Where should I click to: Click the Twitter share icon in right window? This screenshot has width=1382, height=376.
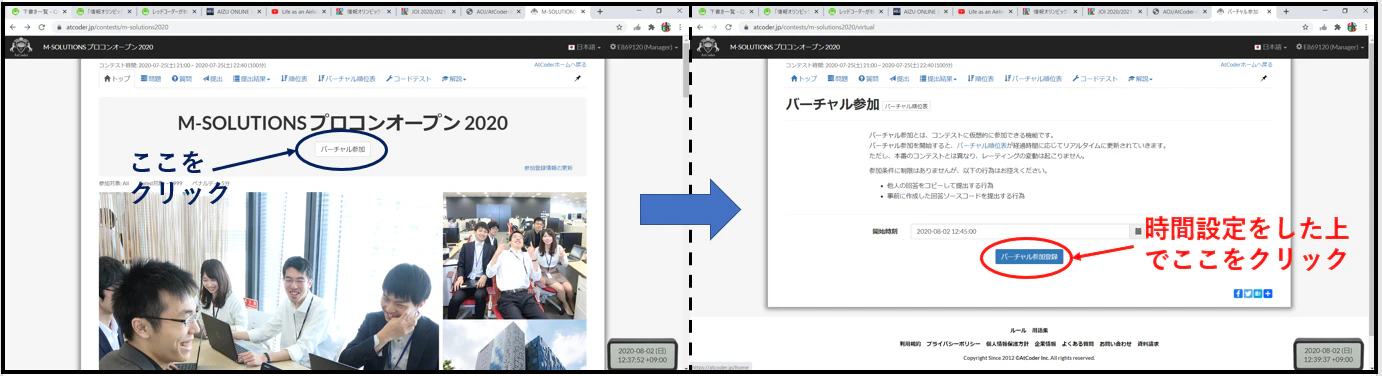(1248, 293)
